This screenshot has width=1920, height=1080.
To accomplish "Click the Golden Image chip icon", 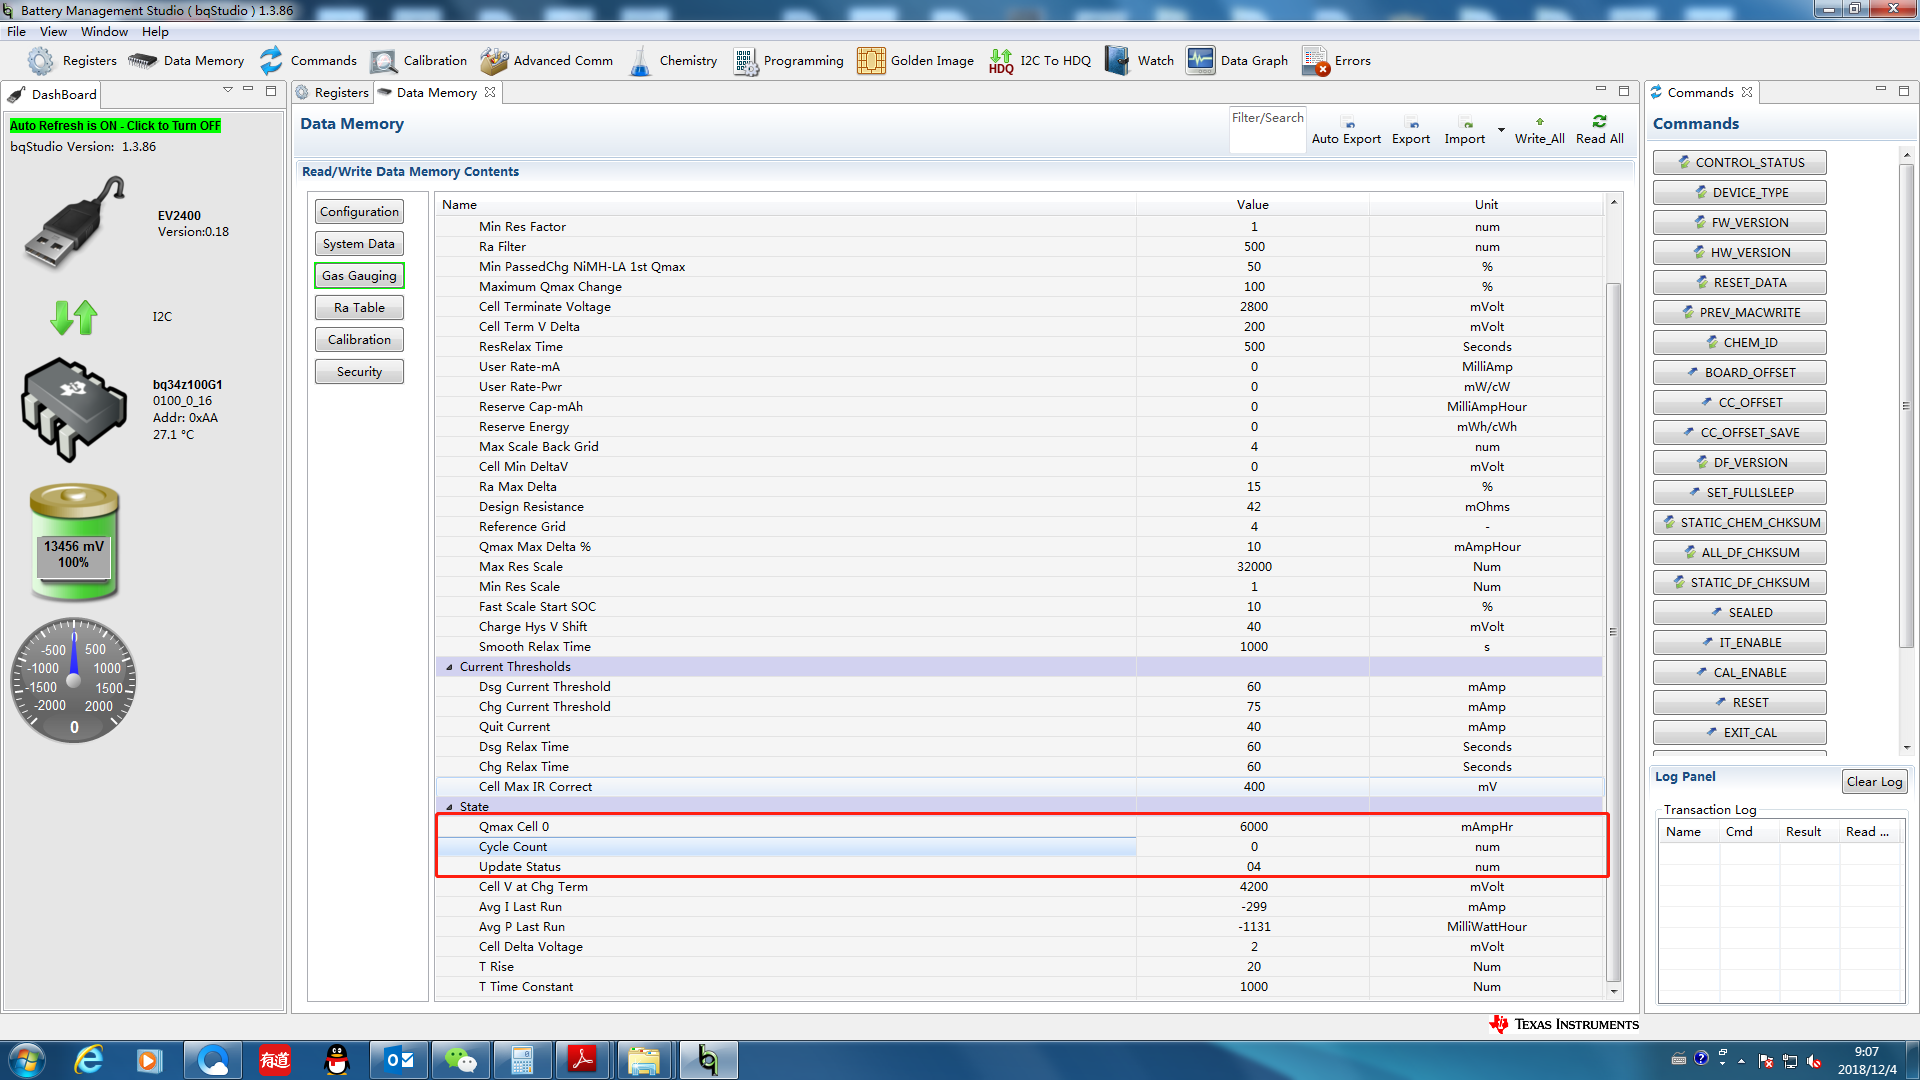I will click(870, 61).
